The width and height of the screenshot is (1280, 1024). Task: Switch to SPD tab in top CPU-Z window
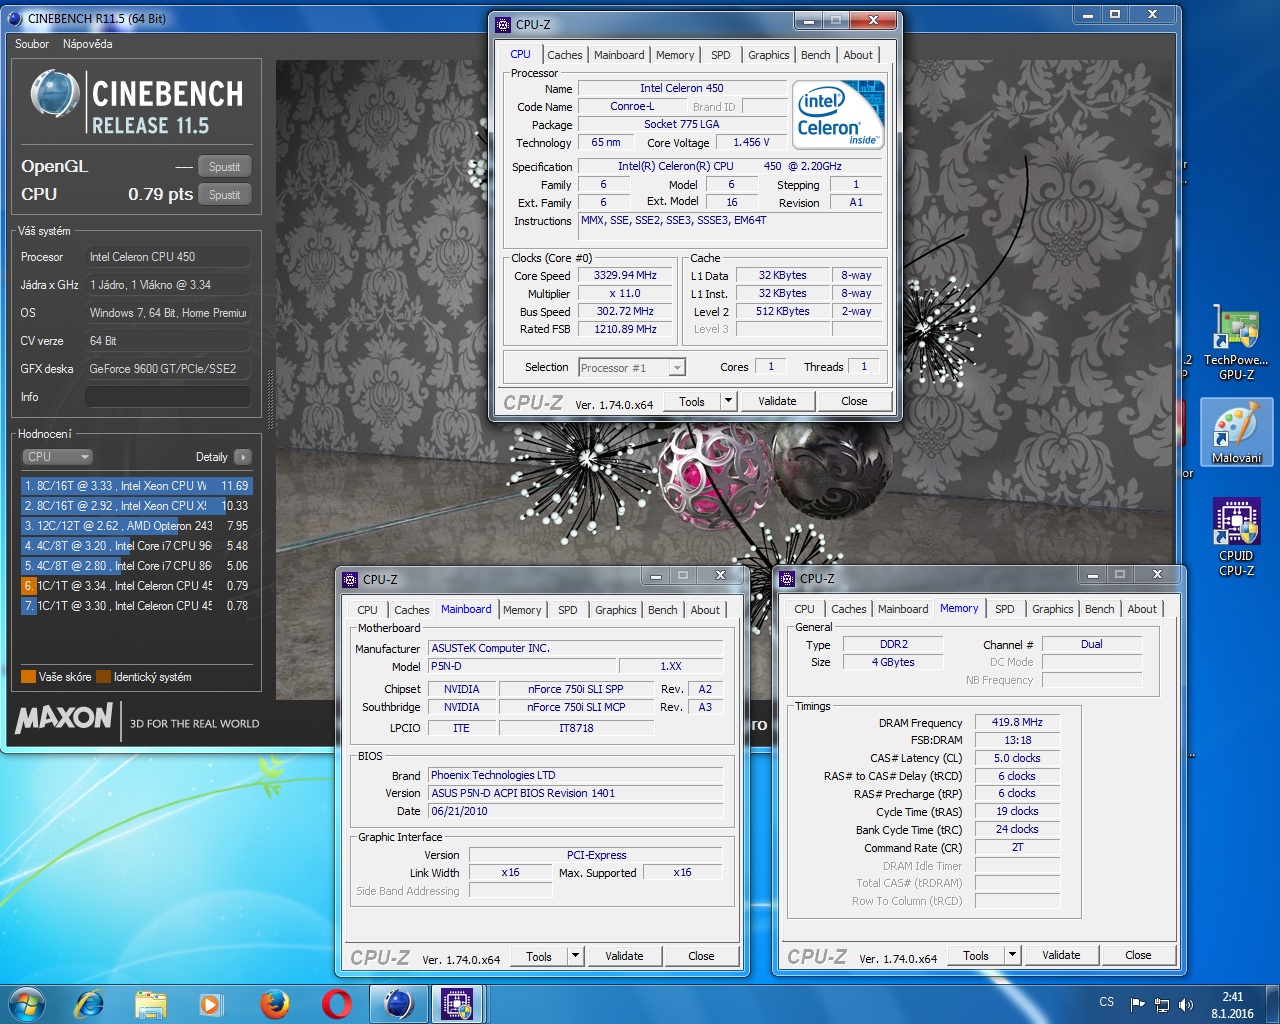tap(721, 55)
